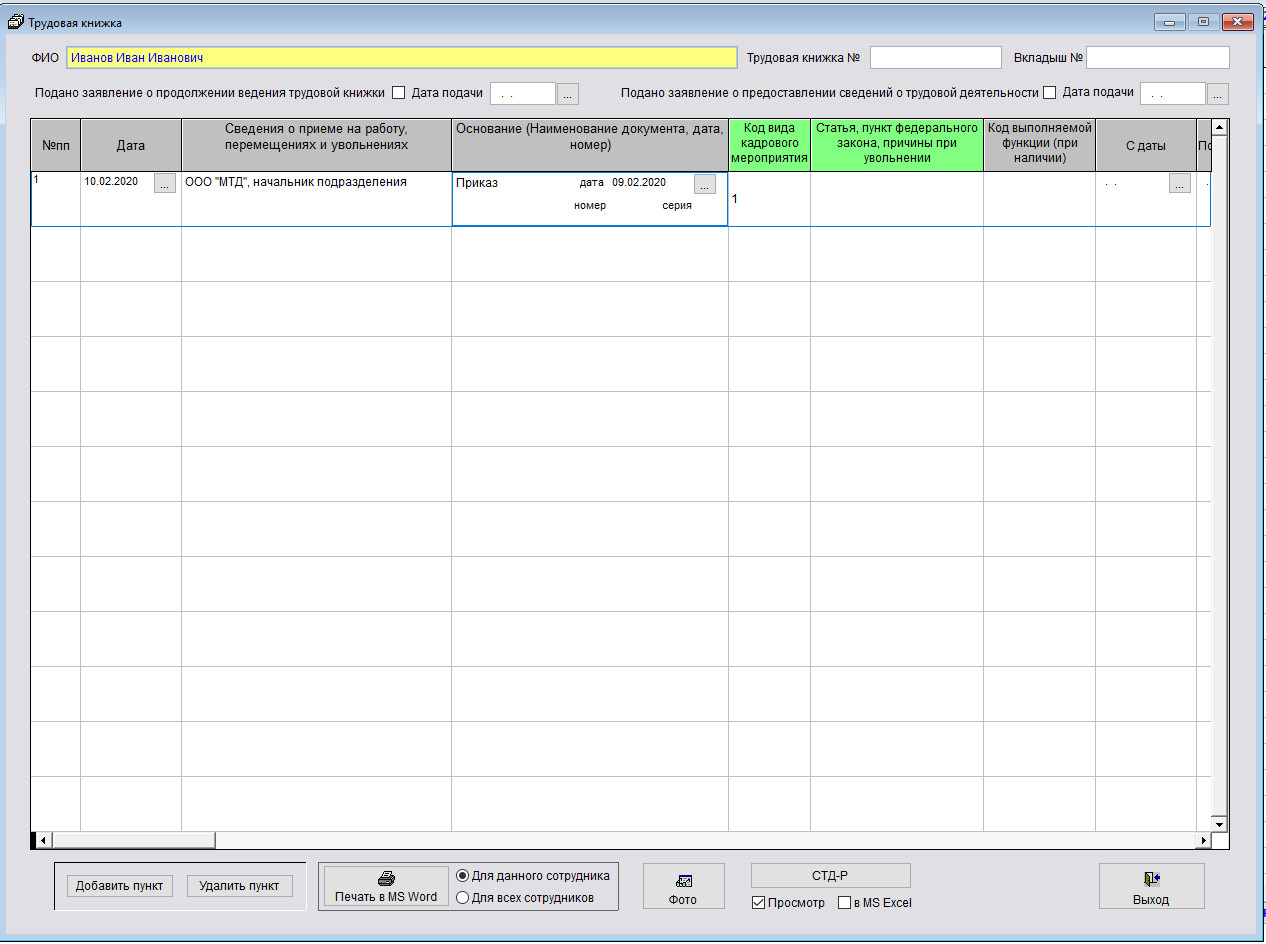Open date picker for order date 09.02.2020
1266x944 pixels.
click(705, 184)
